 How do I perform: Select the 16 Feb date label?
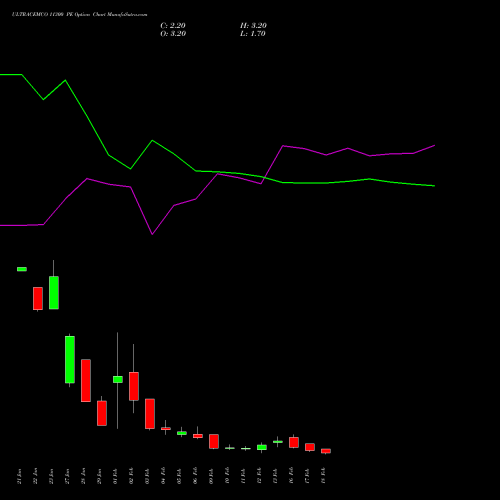291,476
